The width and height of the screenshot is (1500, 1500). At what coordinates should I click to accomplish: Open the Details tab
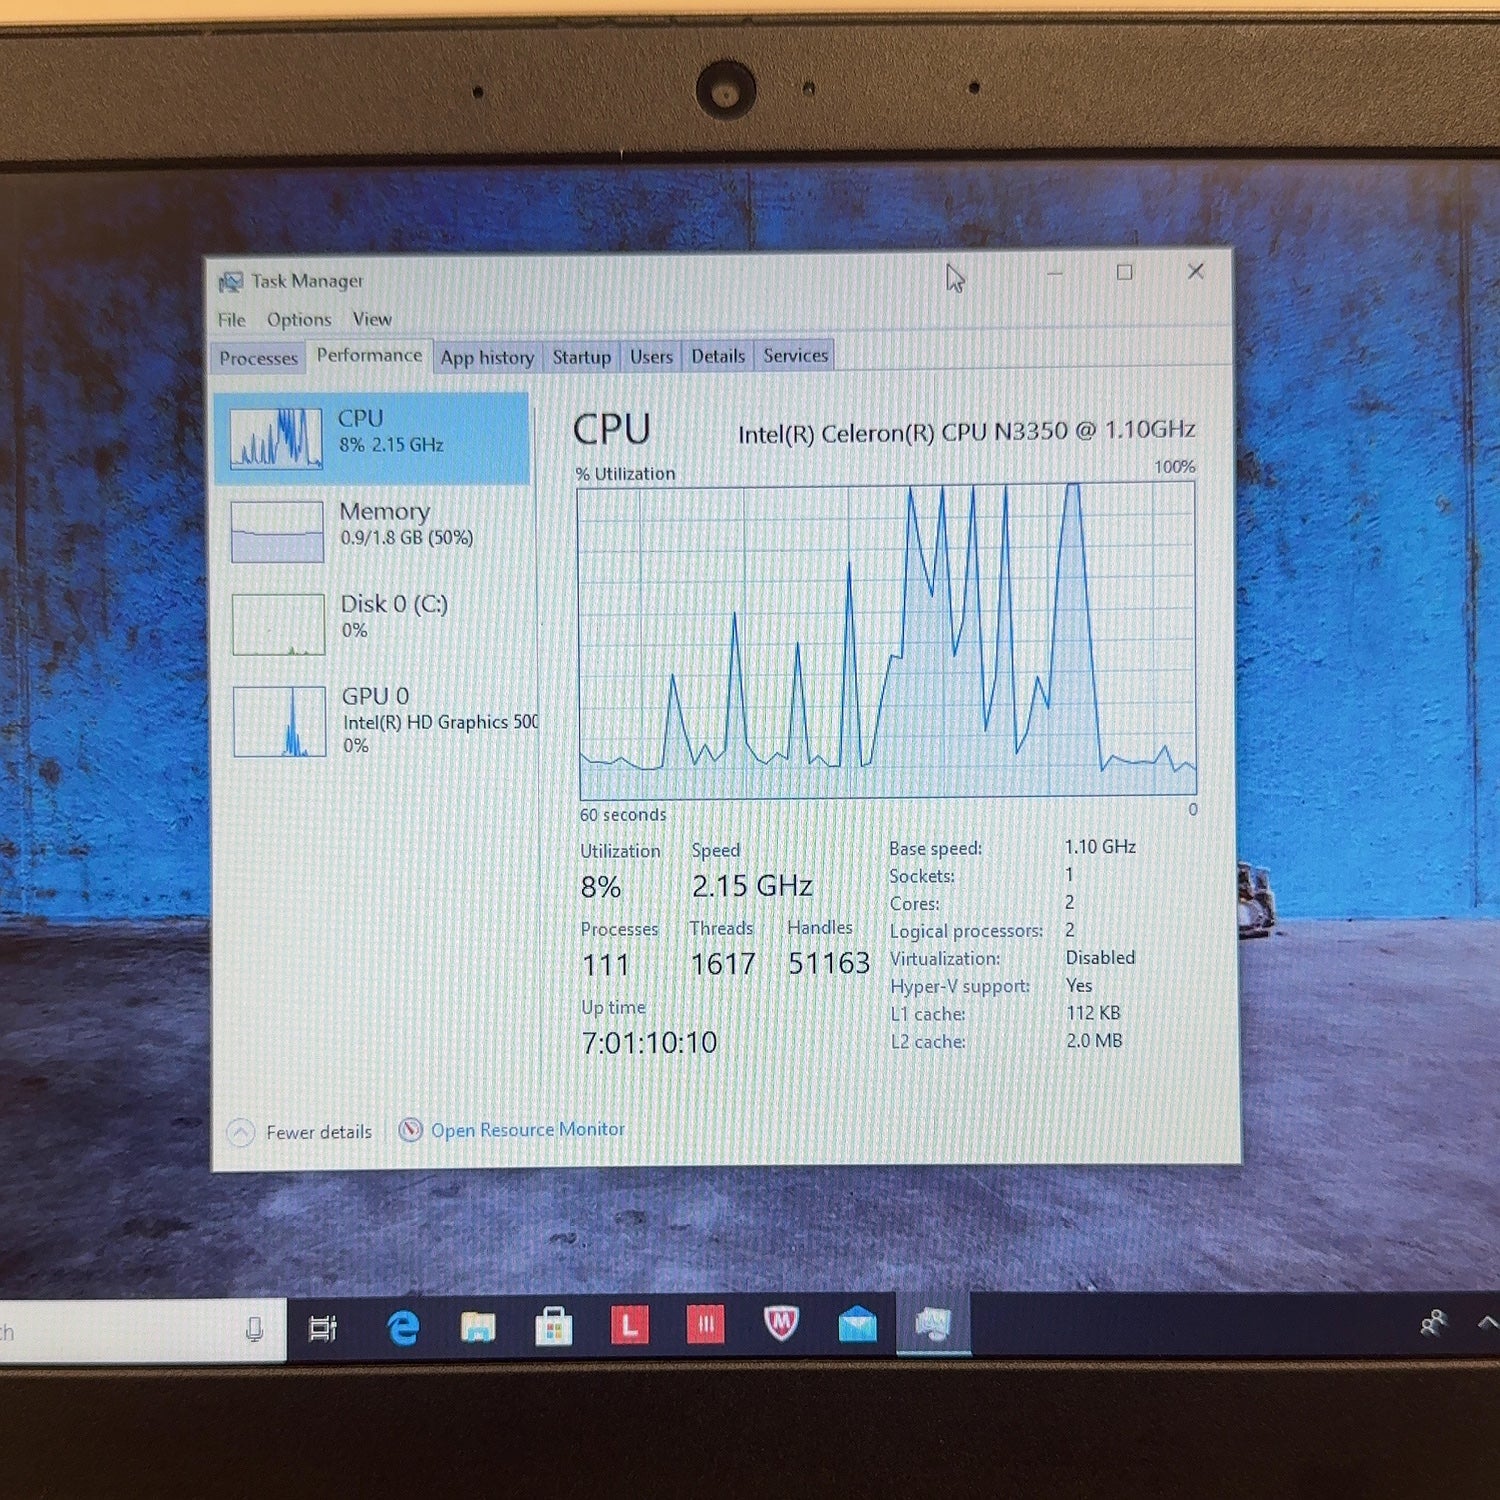[x=717, y=356]
